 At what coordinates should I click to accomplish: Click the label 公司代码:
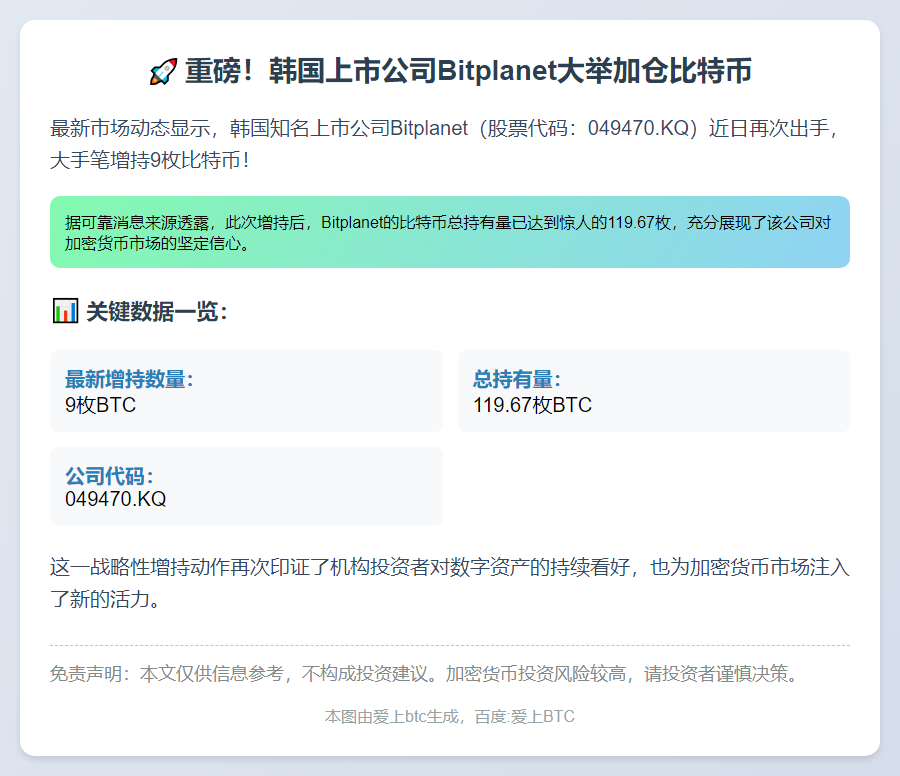click(x=109, y=476)
